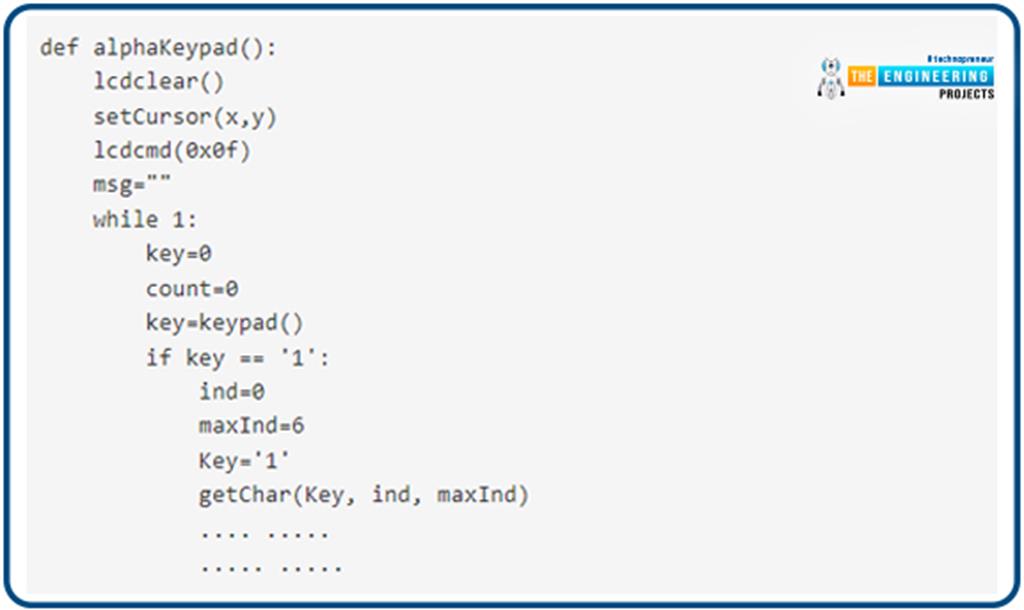Click the last dotted ellipsis line

click(271, 568)
